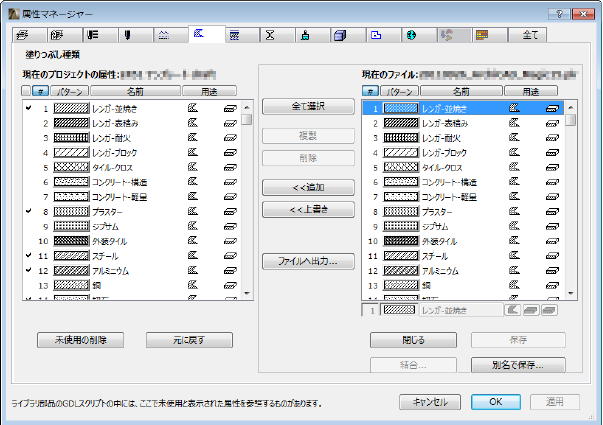Sort right file list by 名前 header

click(461, 91)
